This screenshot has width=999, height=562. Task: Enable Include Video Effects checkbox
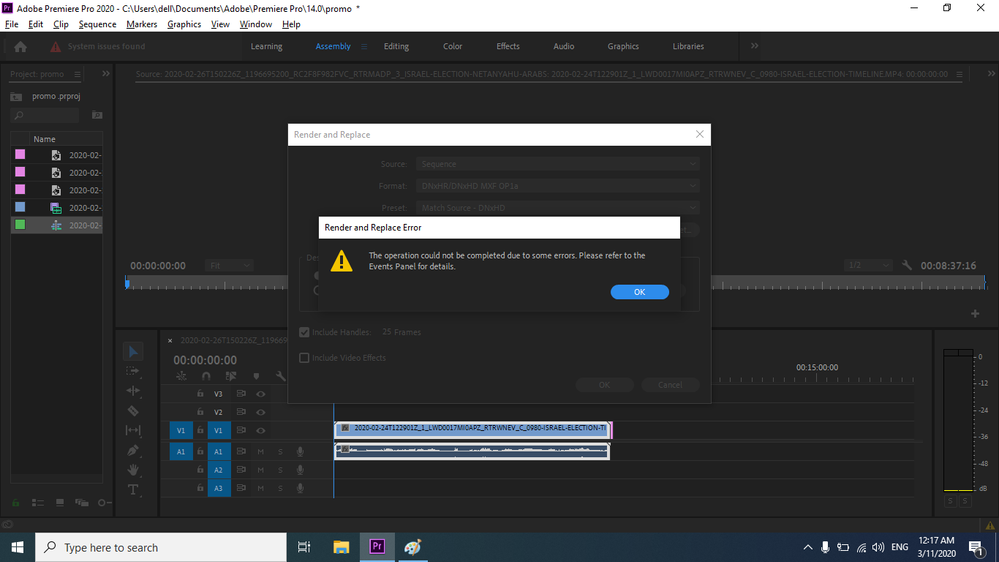(304, 357)
